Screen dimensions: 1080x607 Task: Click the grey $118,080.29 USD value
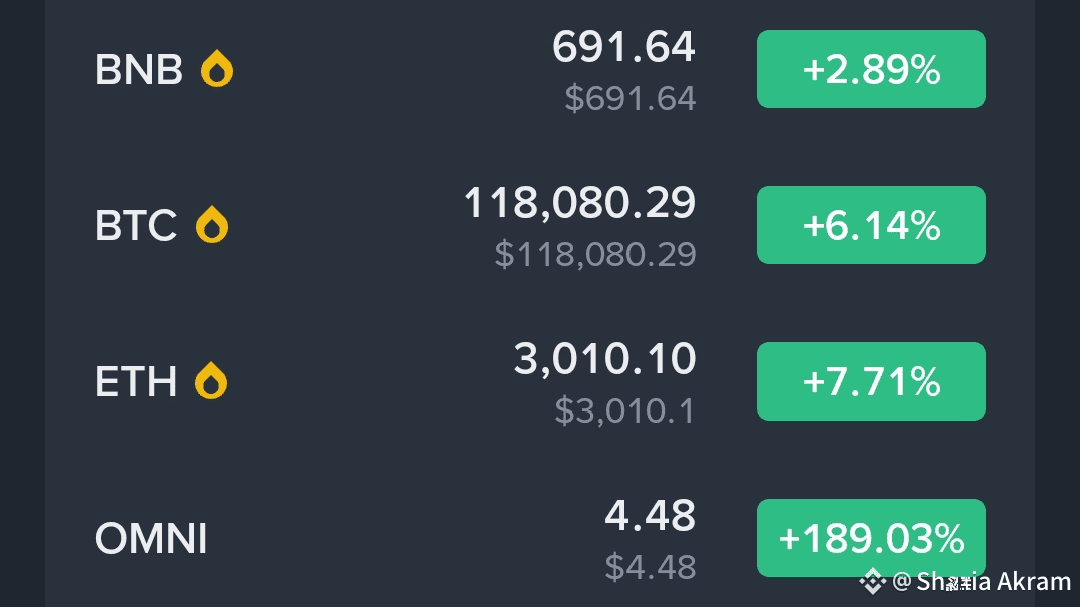[595, 254]
